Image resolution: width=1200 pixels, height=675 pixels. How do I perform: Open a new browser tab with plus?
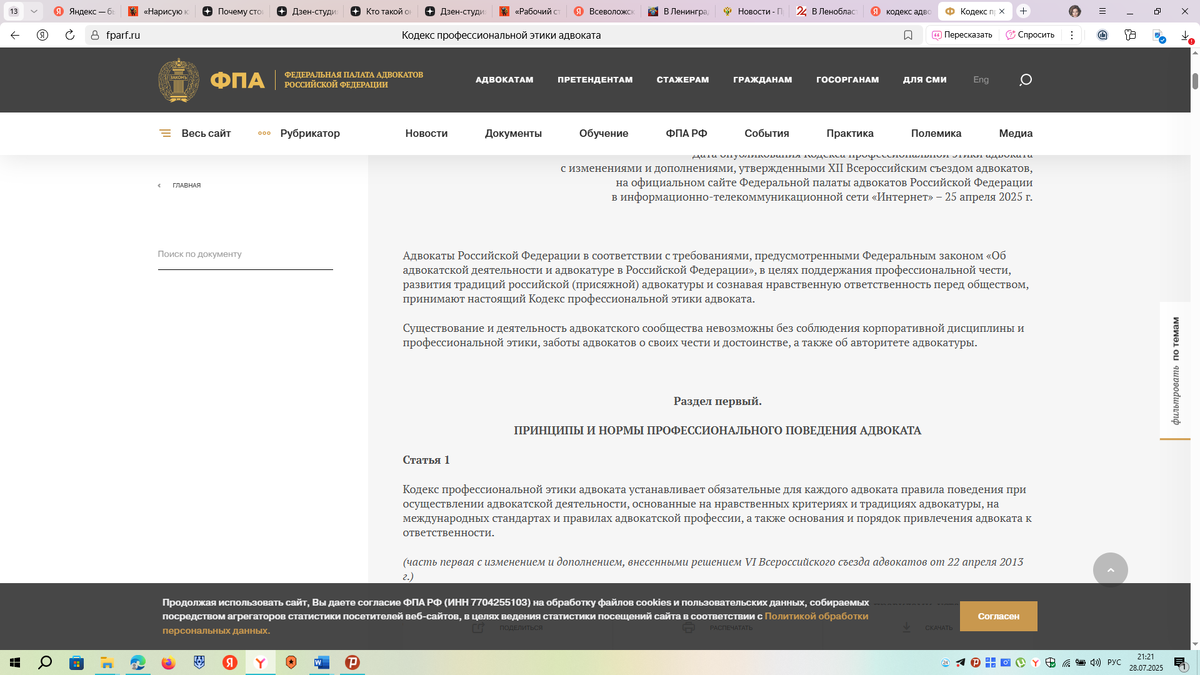coord(1023,10)
